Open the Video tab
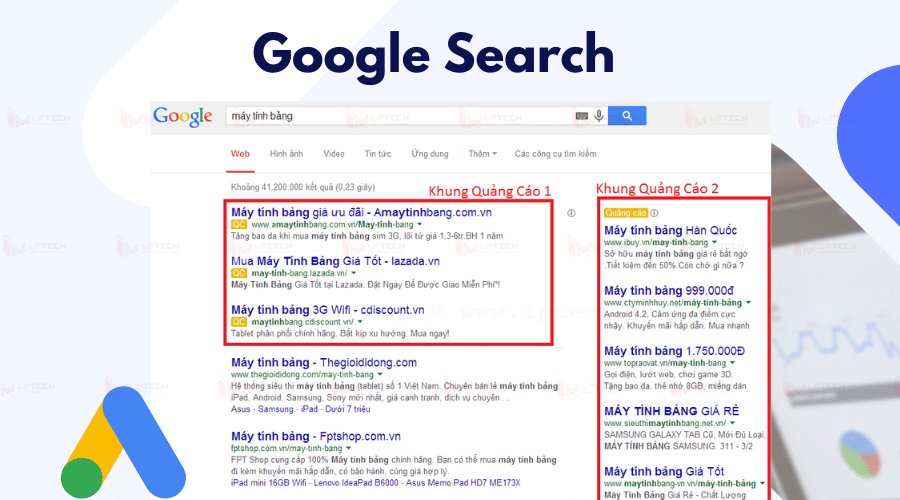 333,154
